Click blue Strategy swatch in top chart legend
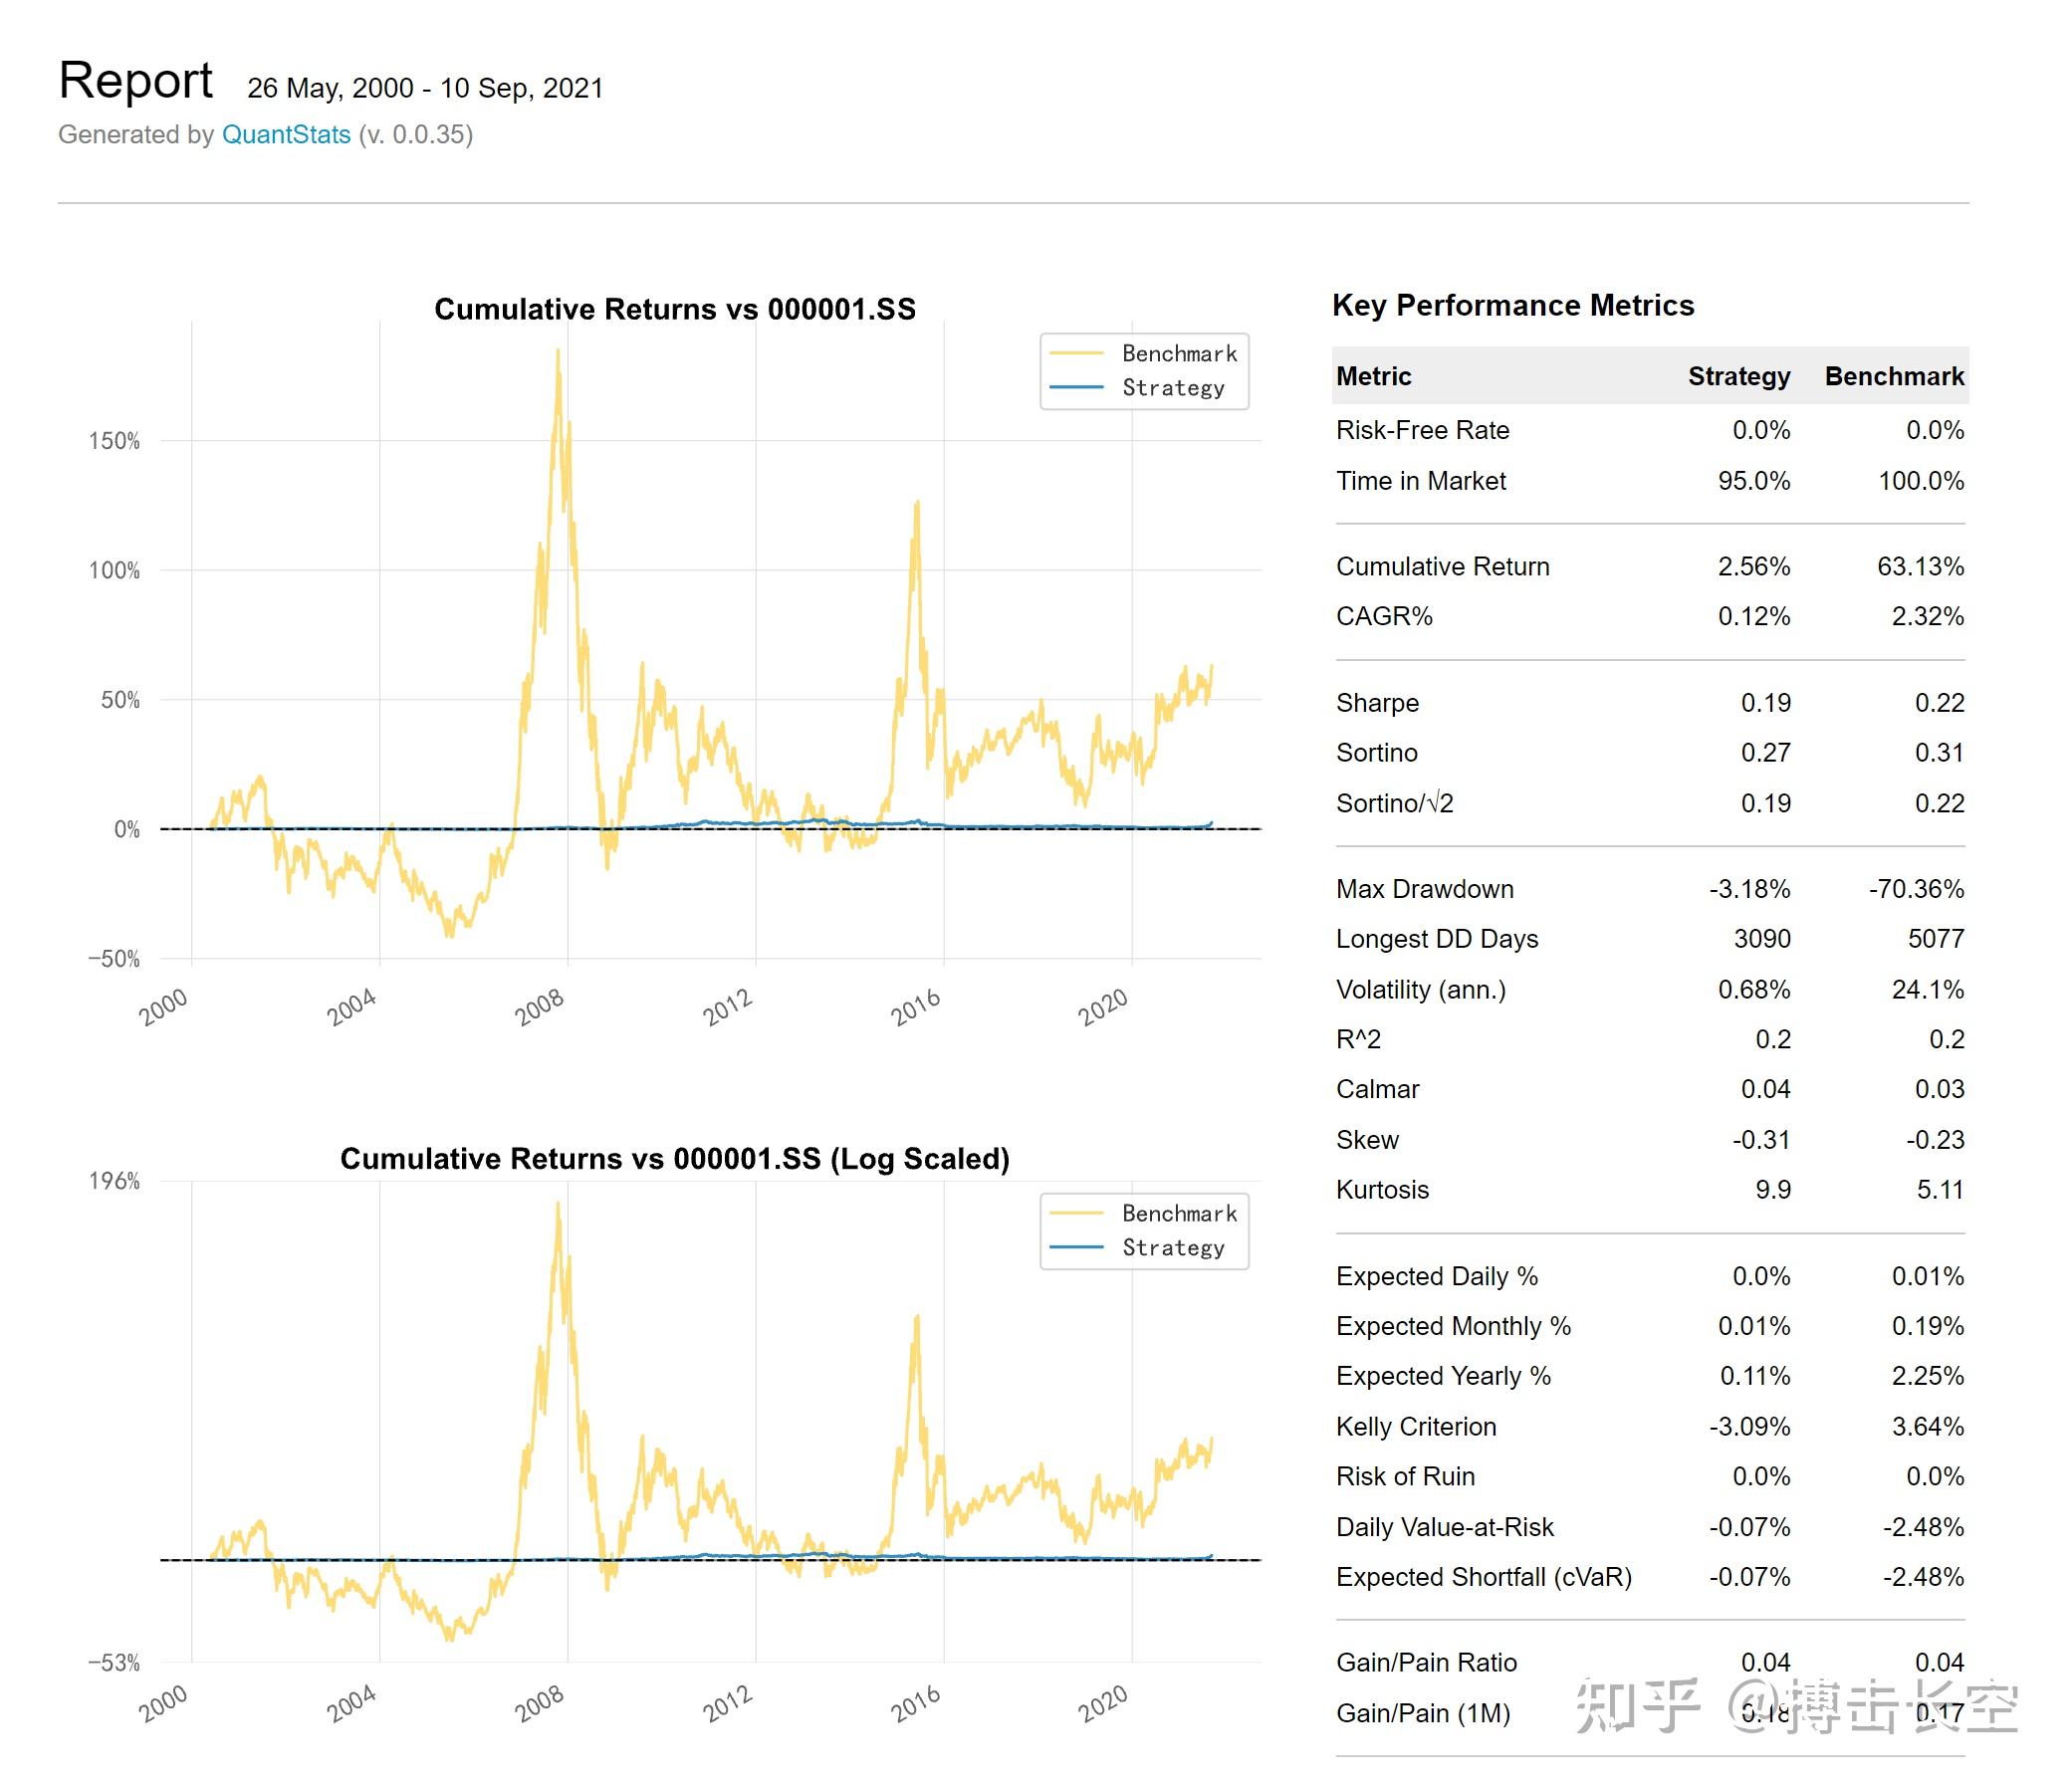Image resolution: width=2072 pixels, height=1788 pixels. (x=1076, y=387)
